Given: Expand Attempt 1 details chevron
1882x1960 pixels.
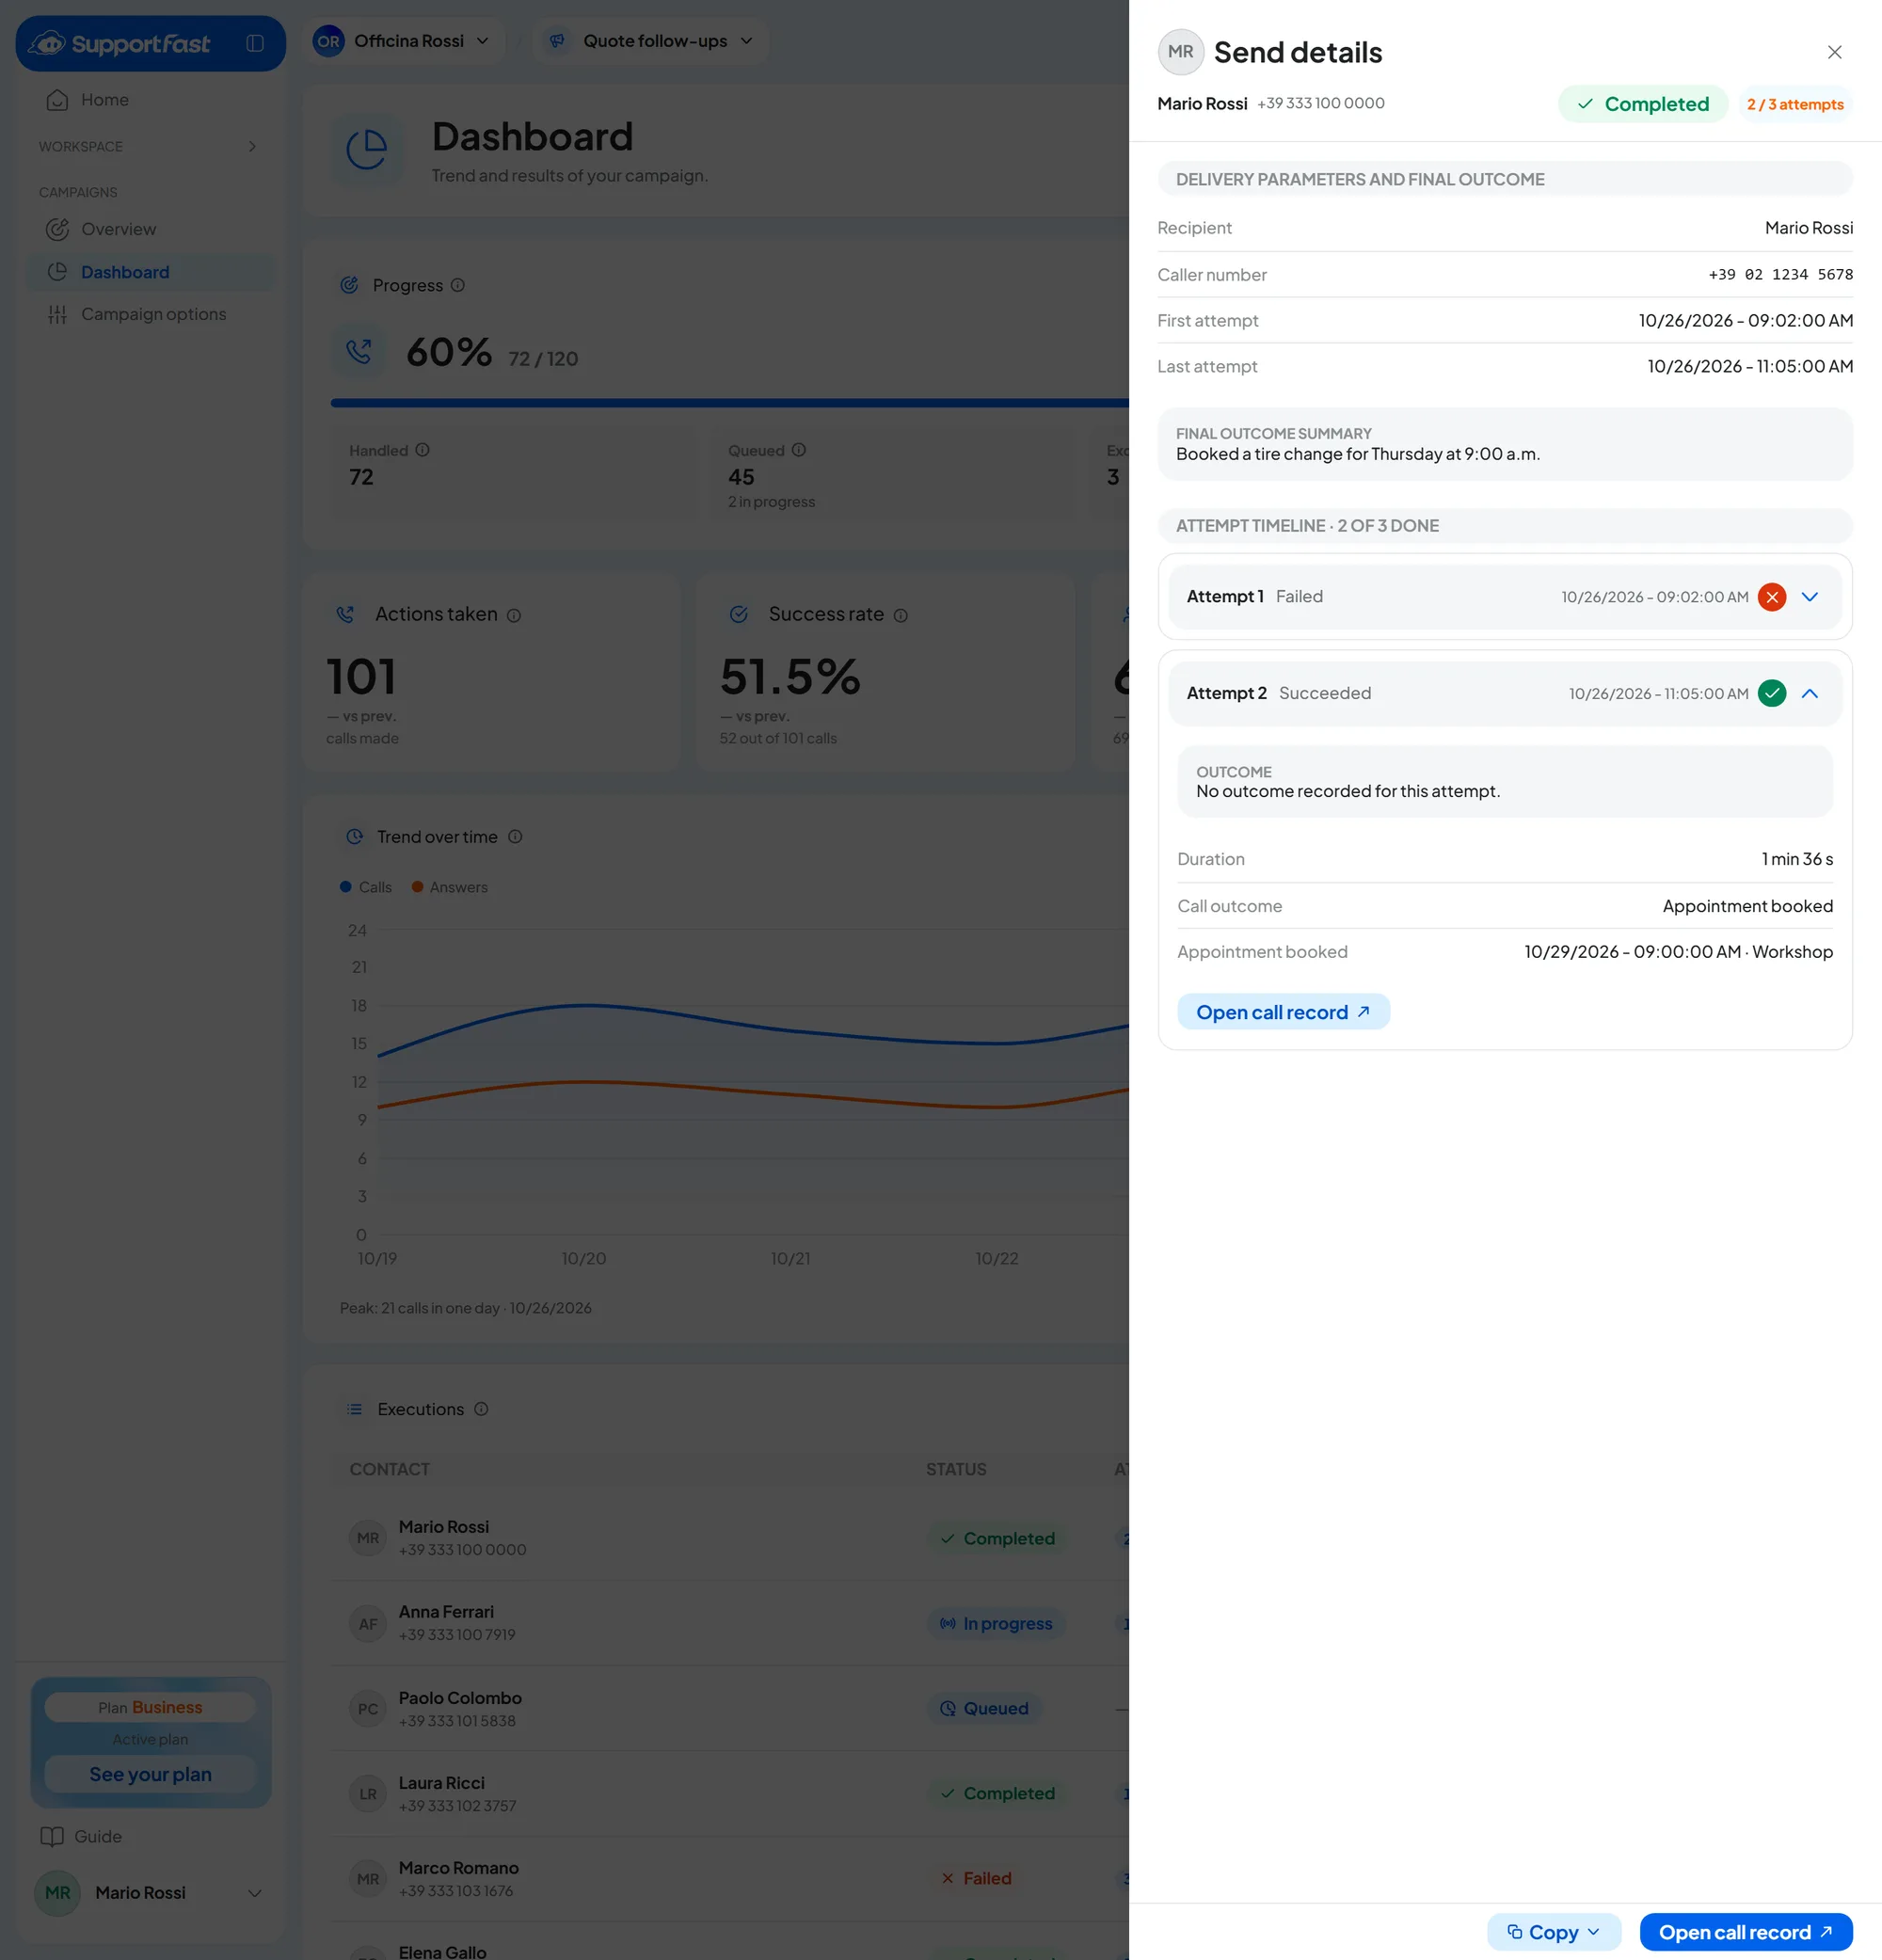Looking at the screenshot, I should (x=1809, y=597).
